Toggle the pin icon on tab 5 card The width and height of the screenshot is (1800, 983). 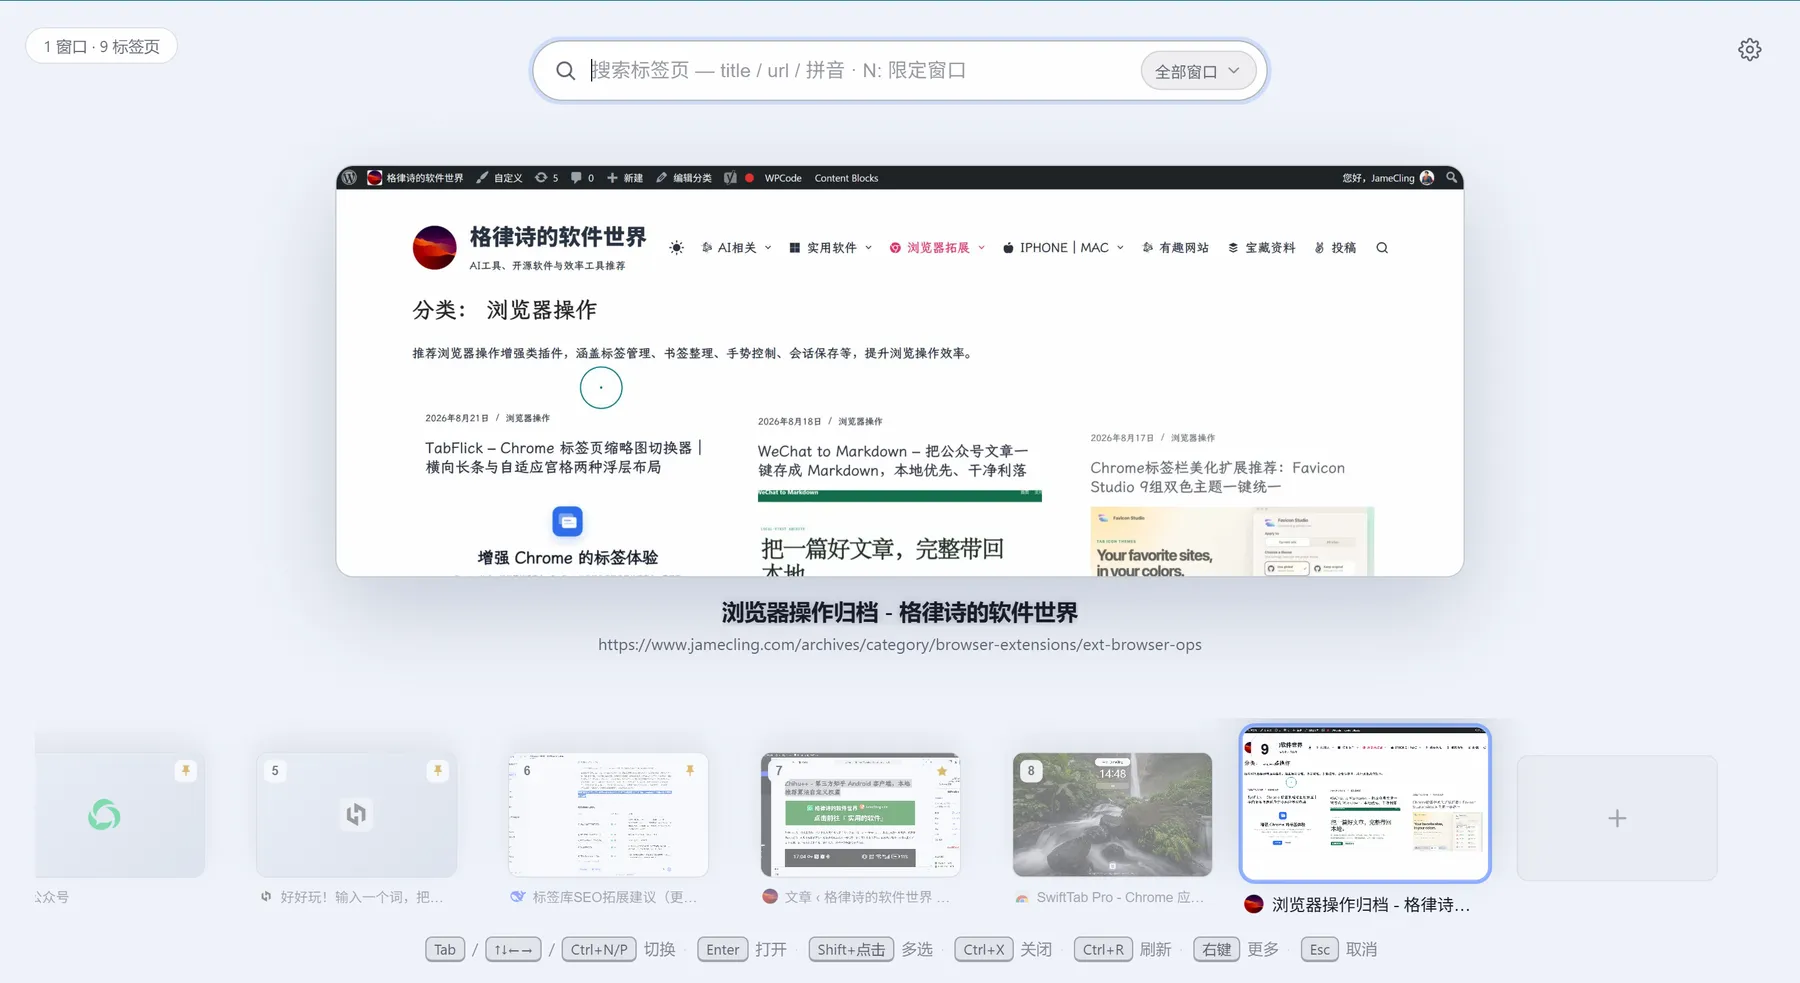pyautogui.click(x=437, y=770)
